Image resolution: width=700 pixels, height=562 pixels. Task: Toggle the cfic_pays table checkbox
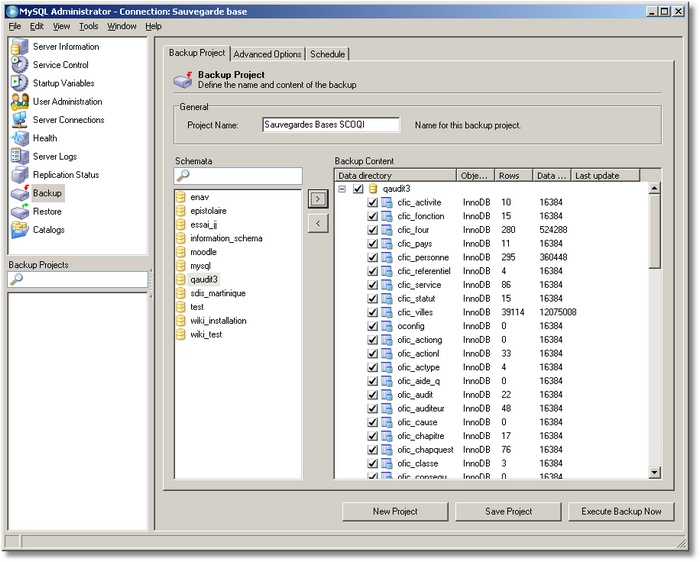(x=372, y=244)
